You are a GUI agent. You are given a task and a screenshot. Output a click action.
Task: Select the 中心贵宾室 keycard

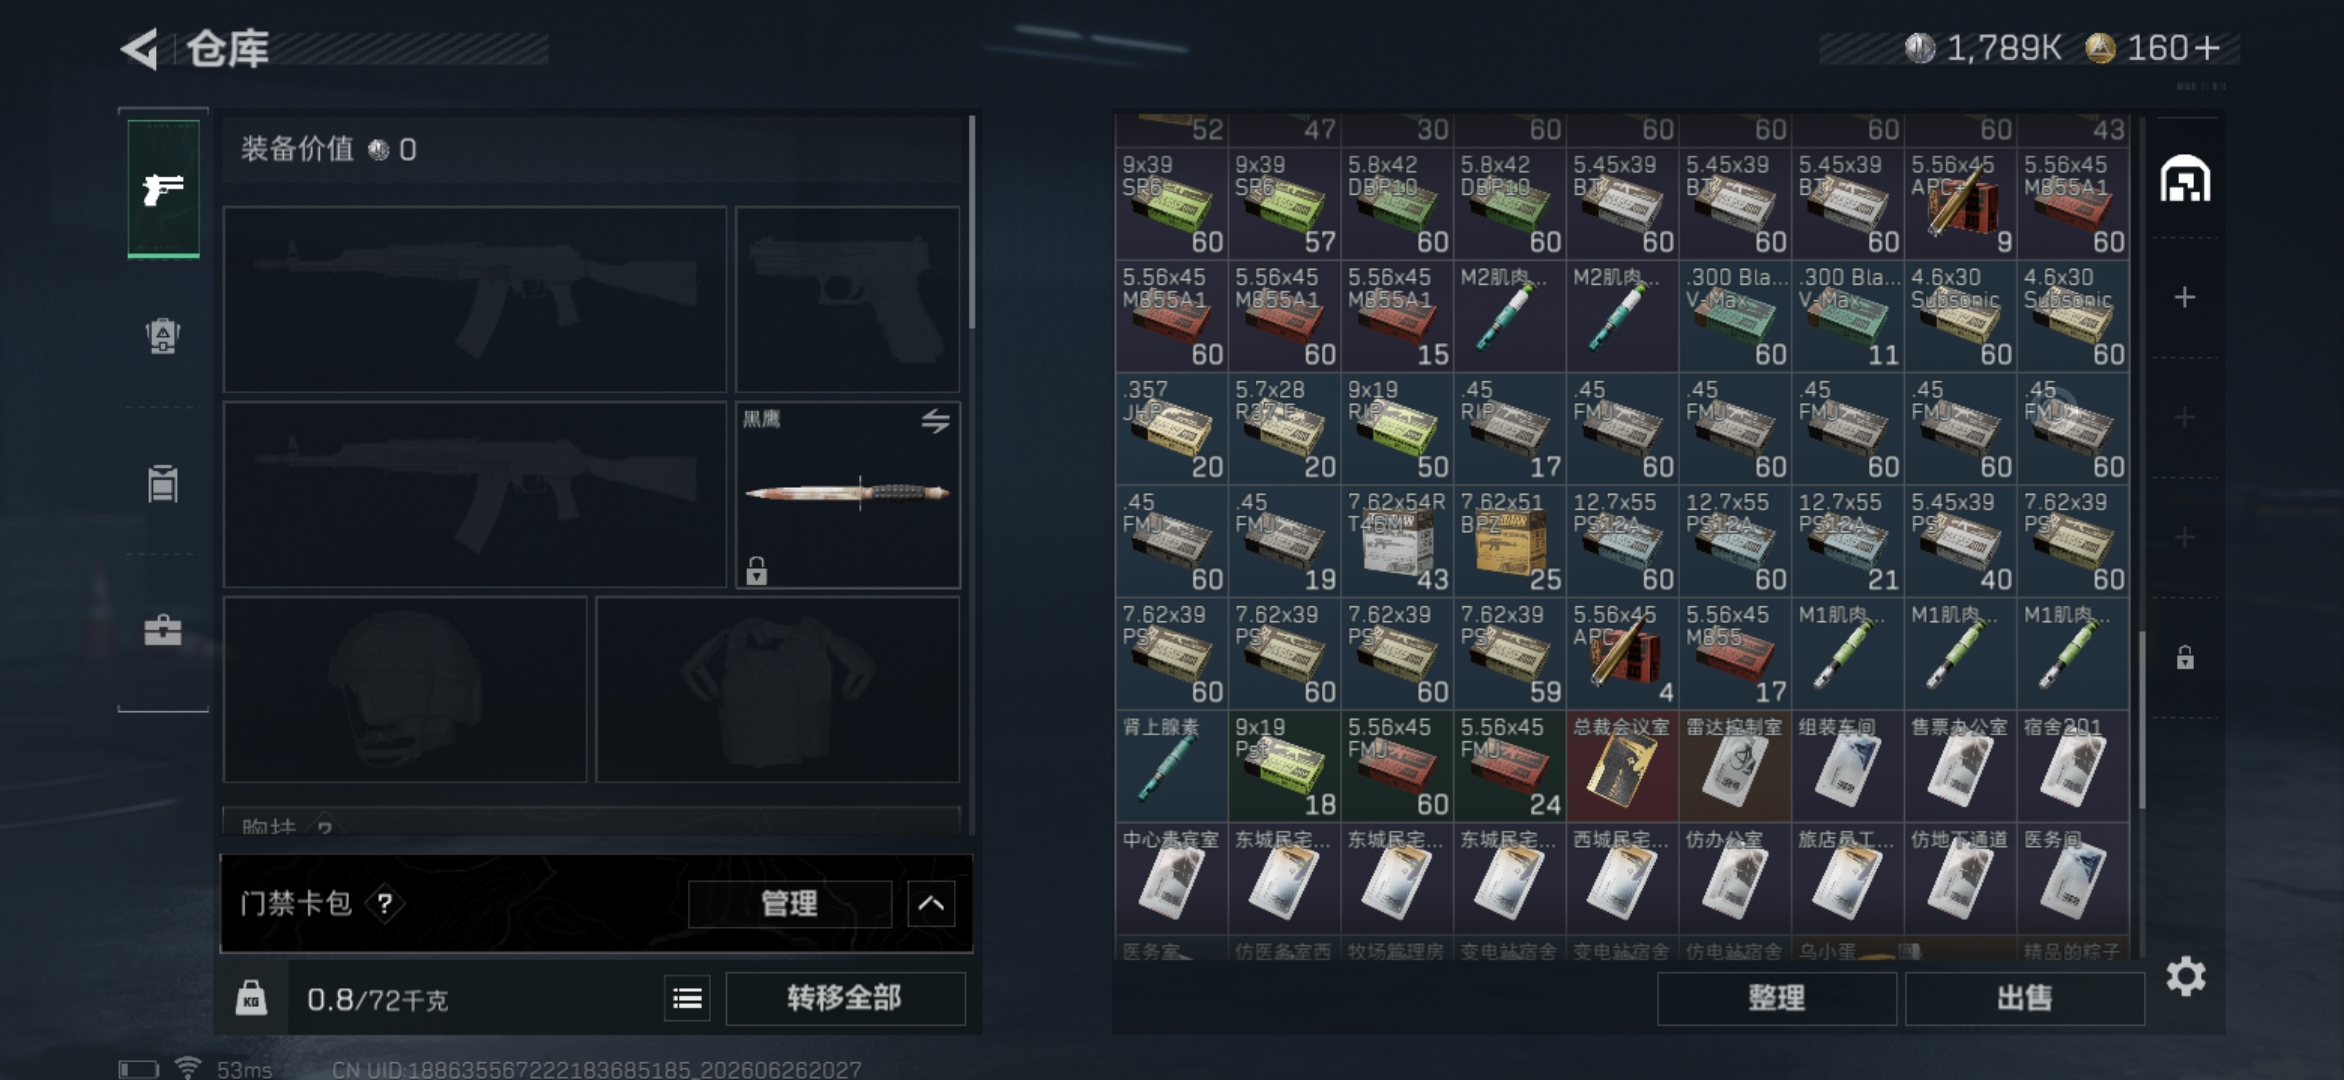click(x=1171, y=879)
